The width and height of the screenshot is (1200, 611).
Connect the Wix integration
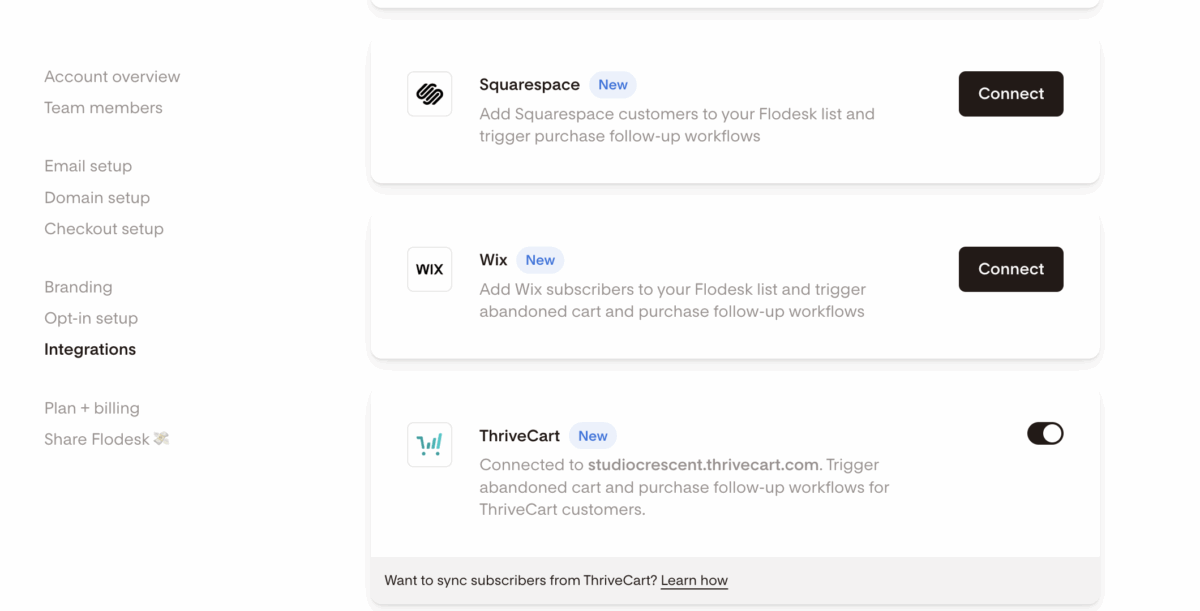click(1010, 269)
